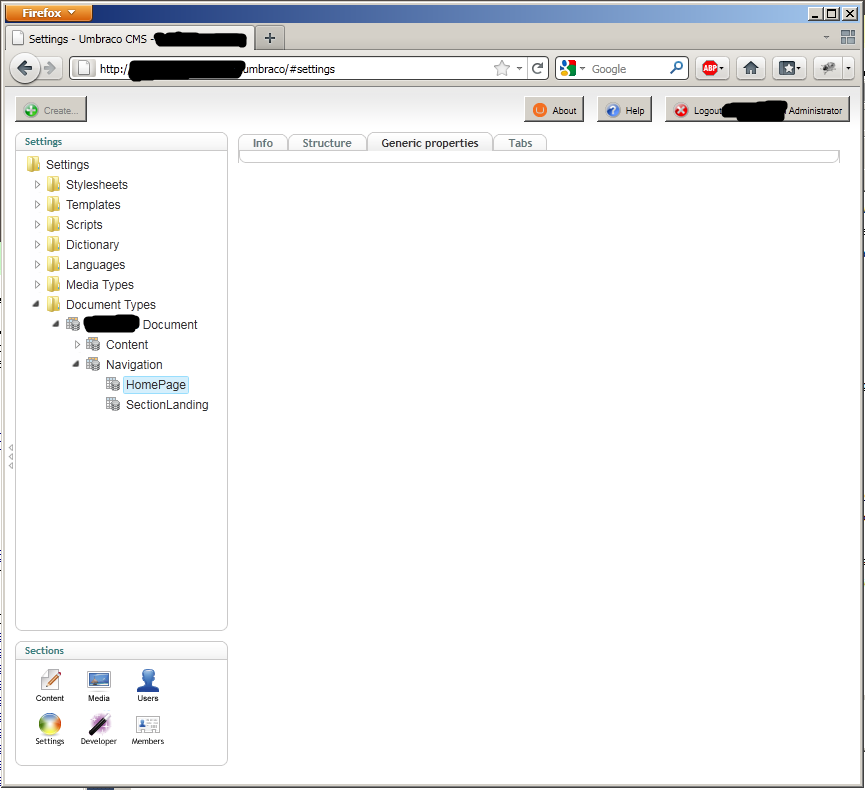
Task: Select HomePage in the tree
Action: click(156, 385)
